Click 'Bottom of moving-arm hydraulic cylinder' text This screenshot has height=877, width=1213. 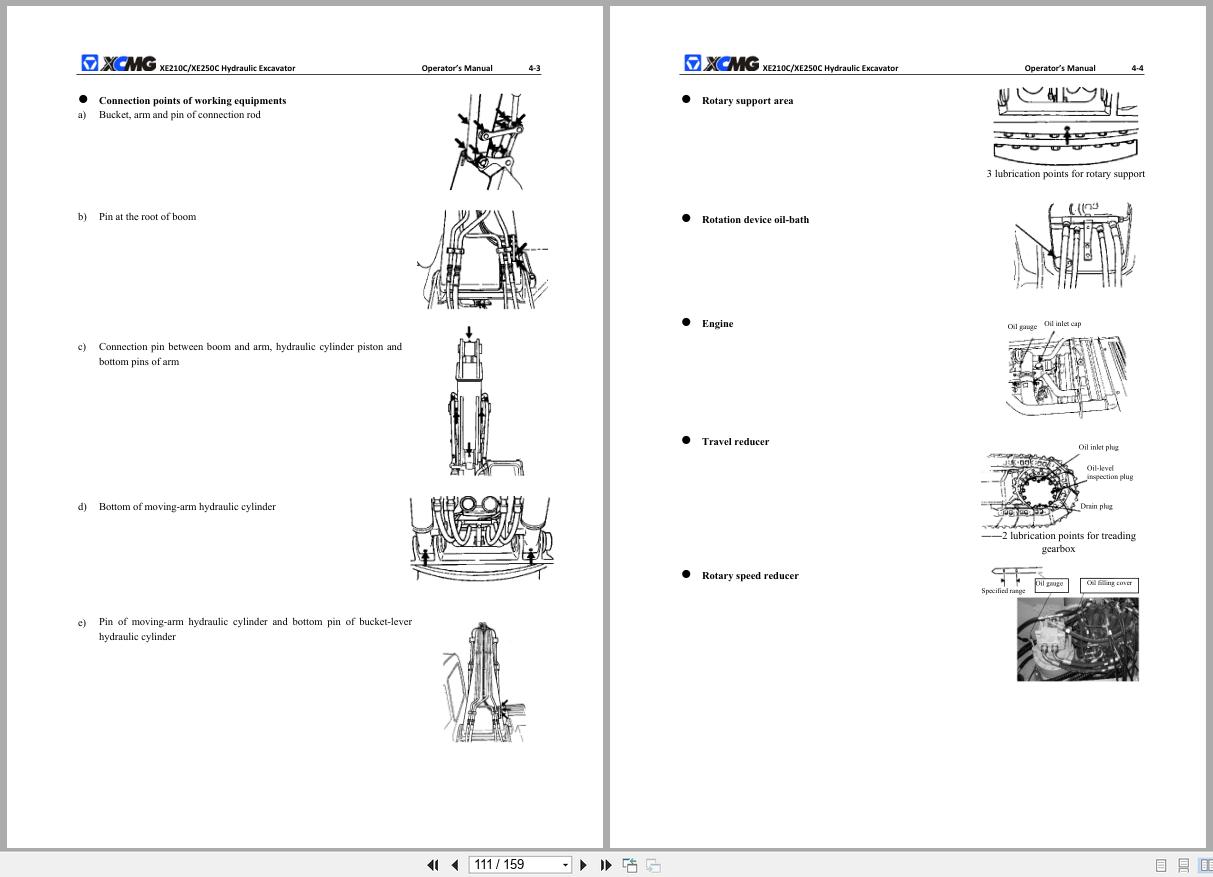click(187, 507)
